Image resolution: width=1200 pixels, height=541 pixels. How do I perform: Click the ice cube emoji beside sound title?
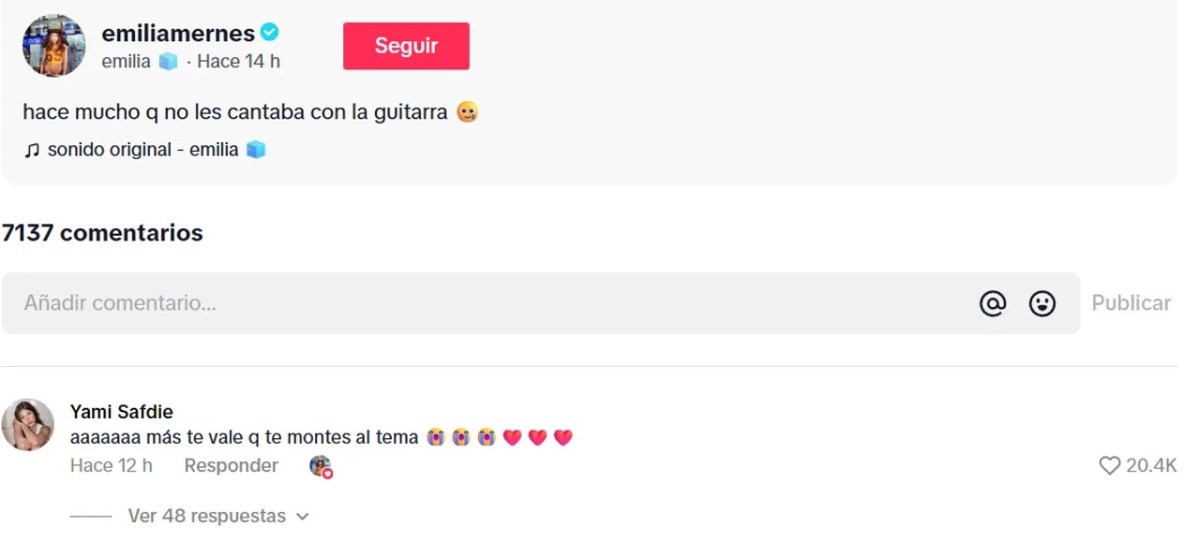click(x=256, y=150)
